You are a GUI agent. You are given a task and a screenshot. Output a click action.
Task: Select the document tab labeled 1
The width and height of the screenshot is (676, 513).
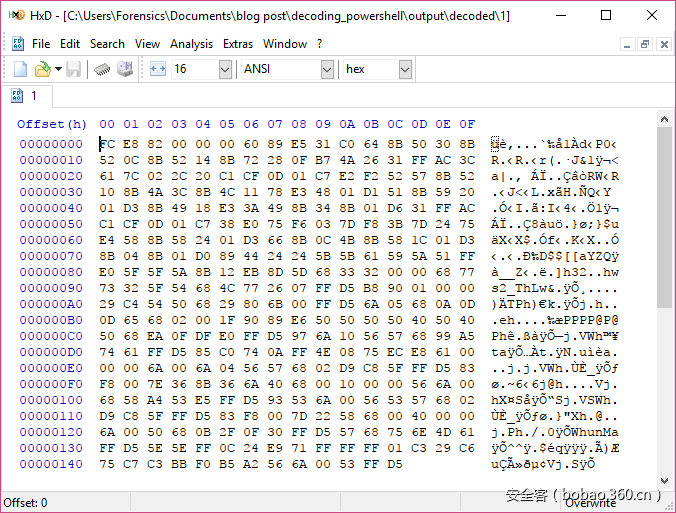pyautogui.click(x=27, y=96)
